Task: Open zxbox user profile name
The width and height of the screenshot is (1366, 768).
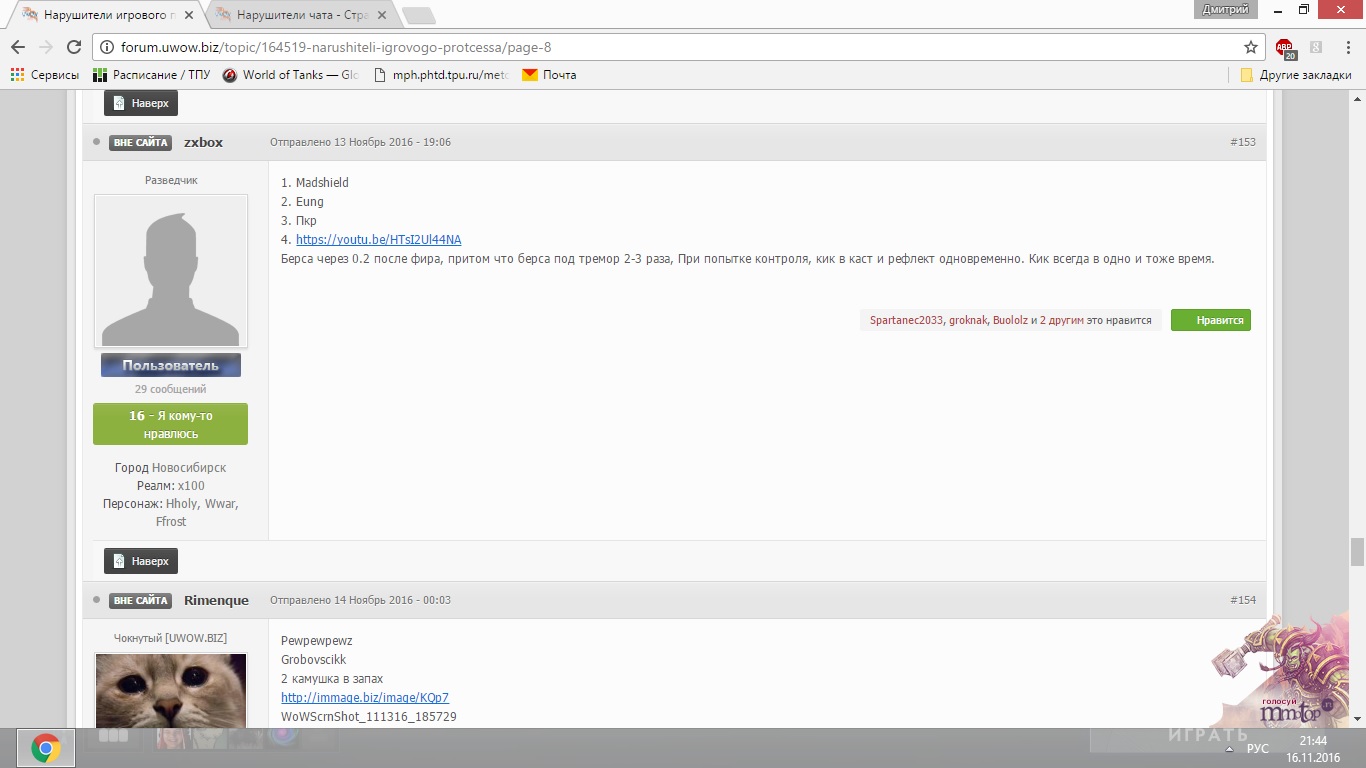Action: pyautogui.click(x=203, y=143)
